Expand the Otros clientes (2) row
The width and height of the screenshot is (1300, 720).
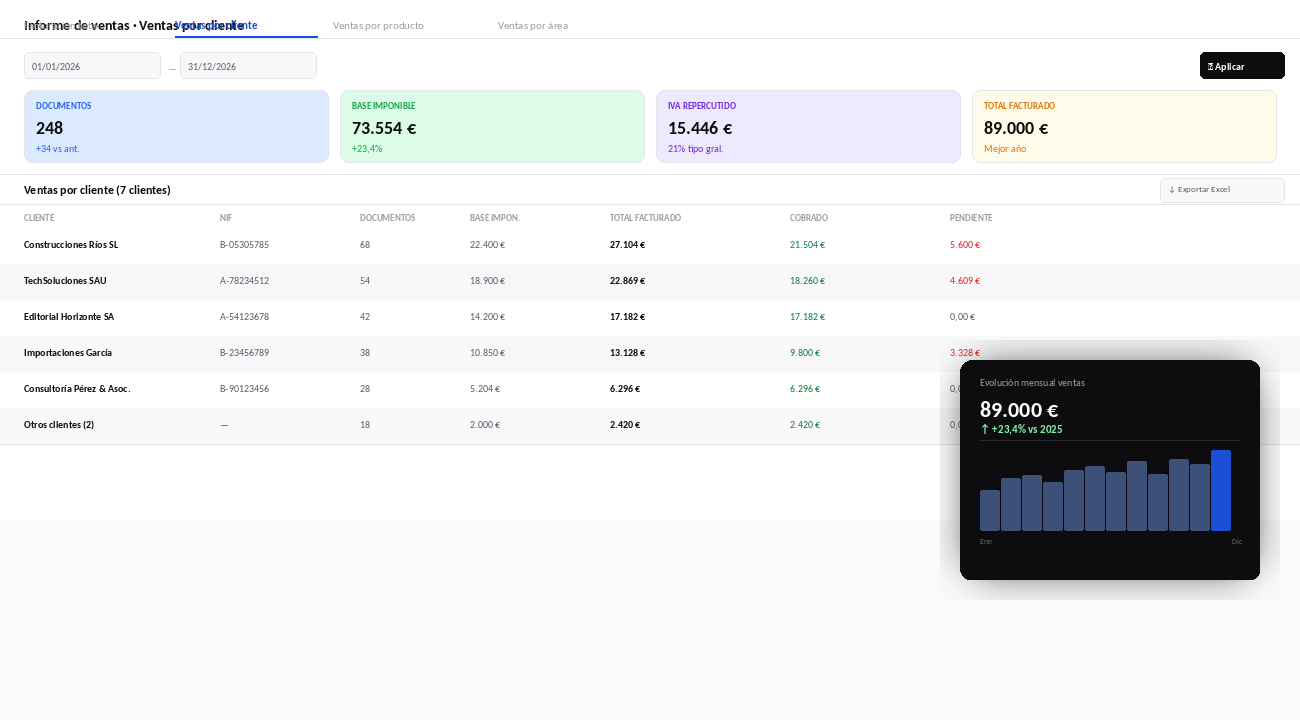(650, 425)
